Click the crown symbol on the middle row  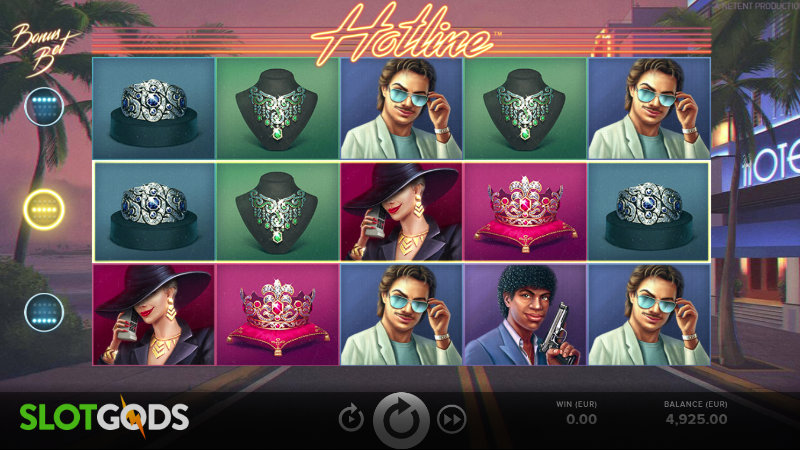(x=525, y=212)
